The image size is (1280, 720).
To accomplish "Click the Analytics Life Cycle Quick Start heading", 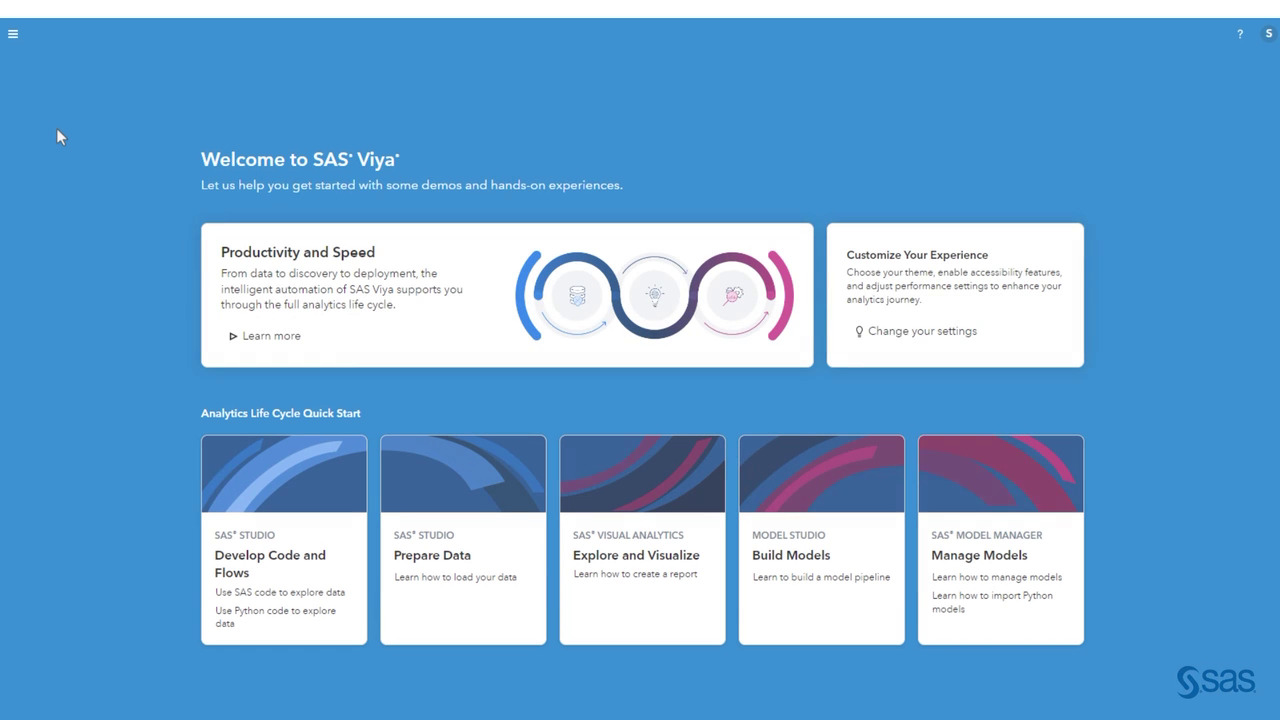I will click(281, 413).
